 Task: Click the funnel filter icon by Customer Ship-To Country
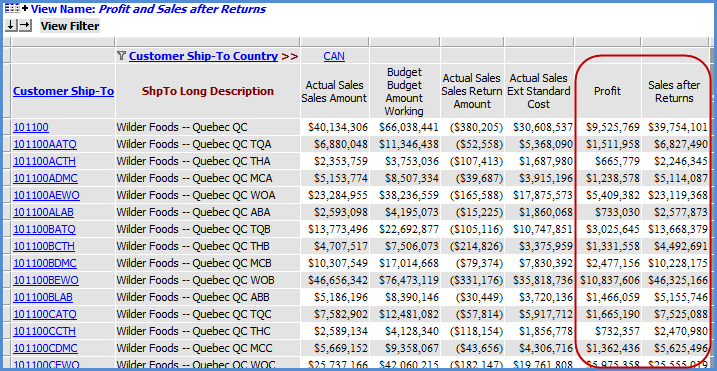(x=121, y=56)
